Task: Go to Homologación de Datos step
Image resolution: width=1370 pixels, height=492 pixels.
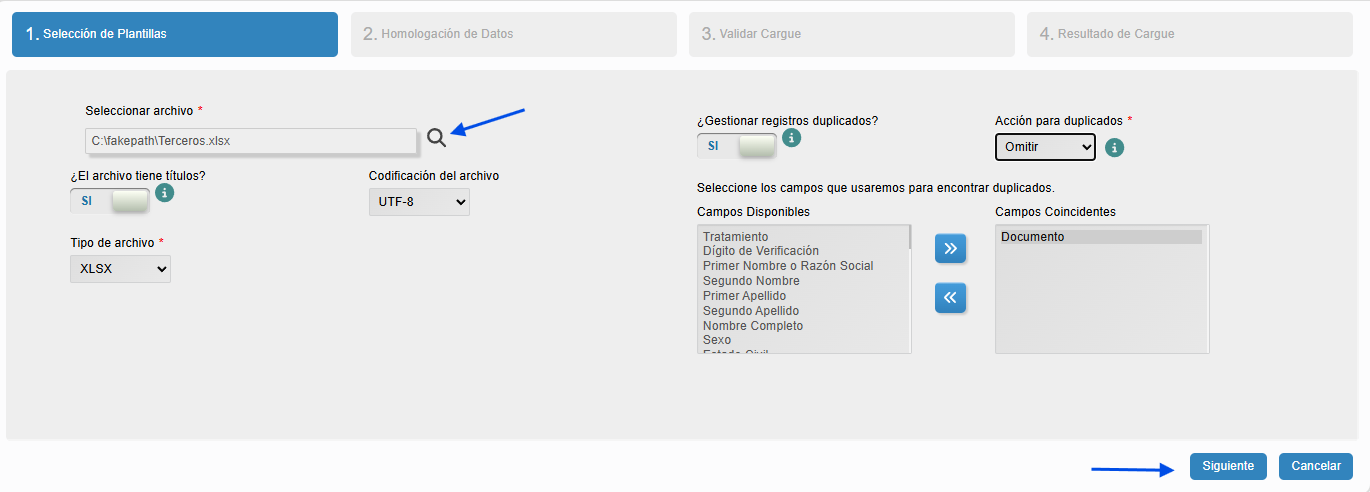Action: pyautogui.click(x=513, y=34)
